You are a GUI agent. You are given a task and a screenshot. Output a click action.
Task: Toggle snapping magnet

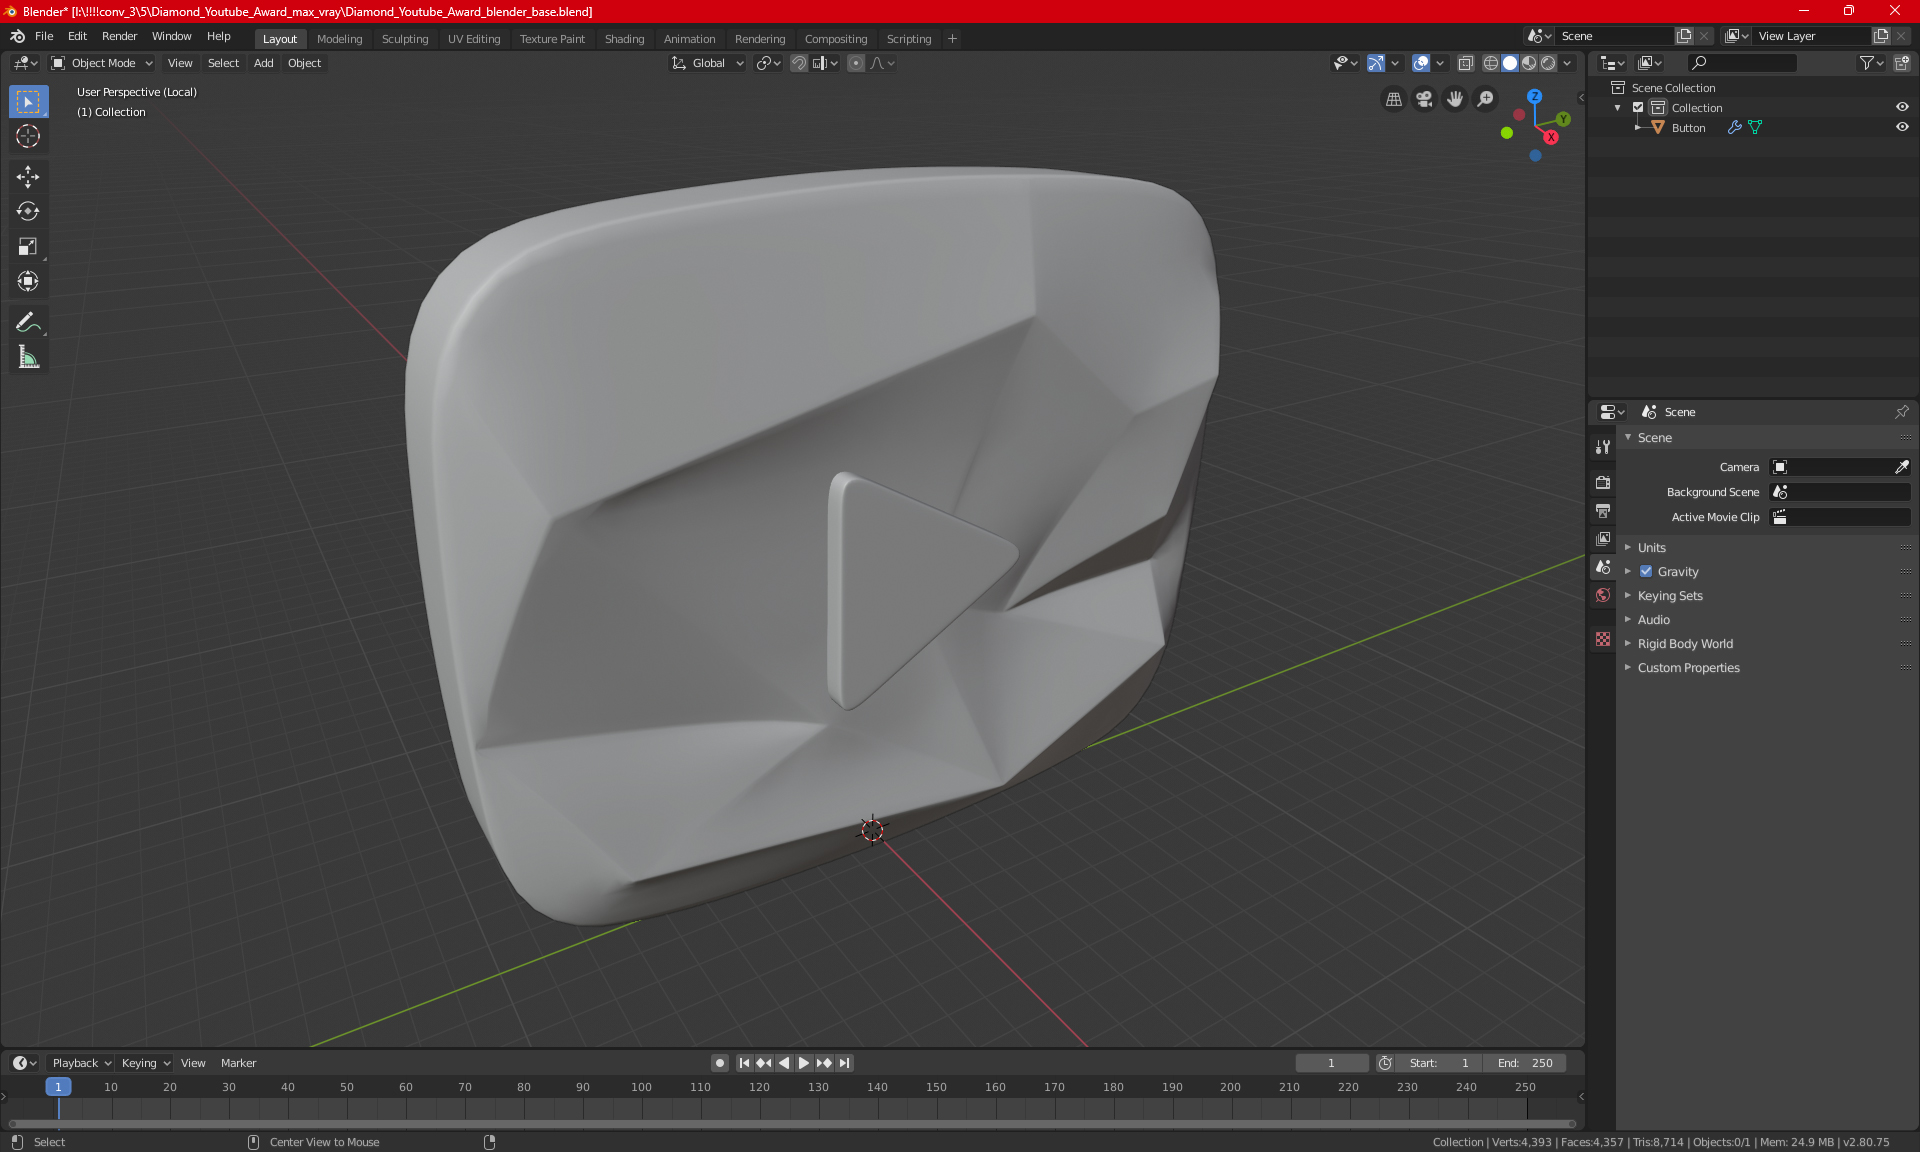click(799, 63)
